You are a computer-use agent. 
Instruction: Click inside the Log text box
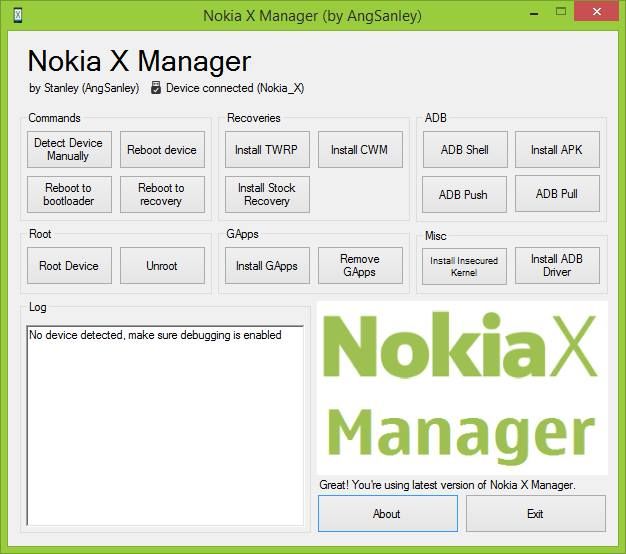click(165, 425)
